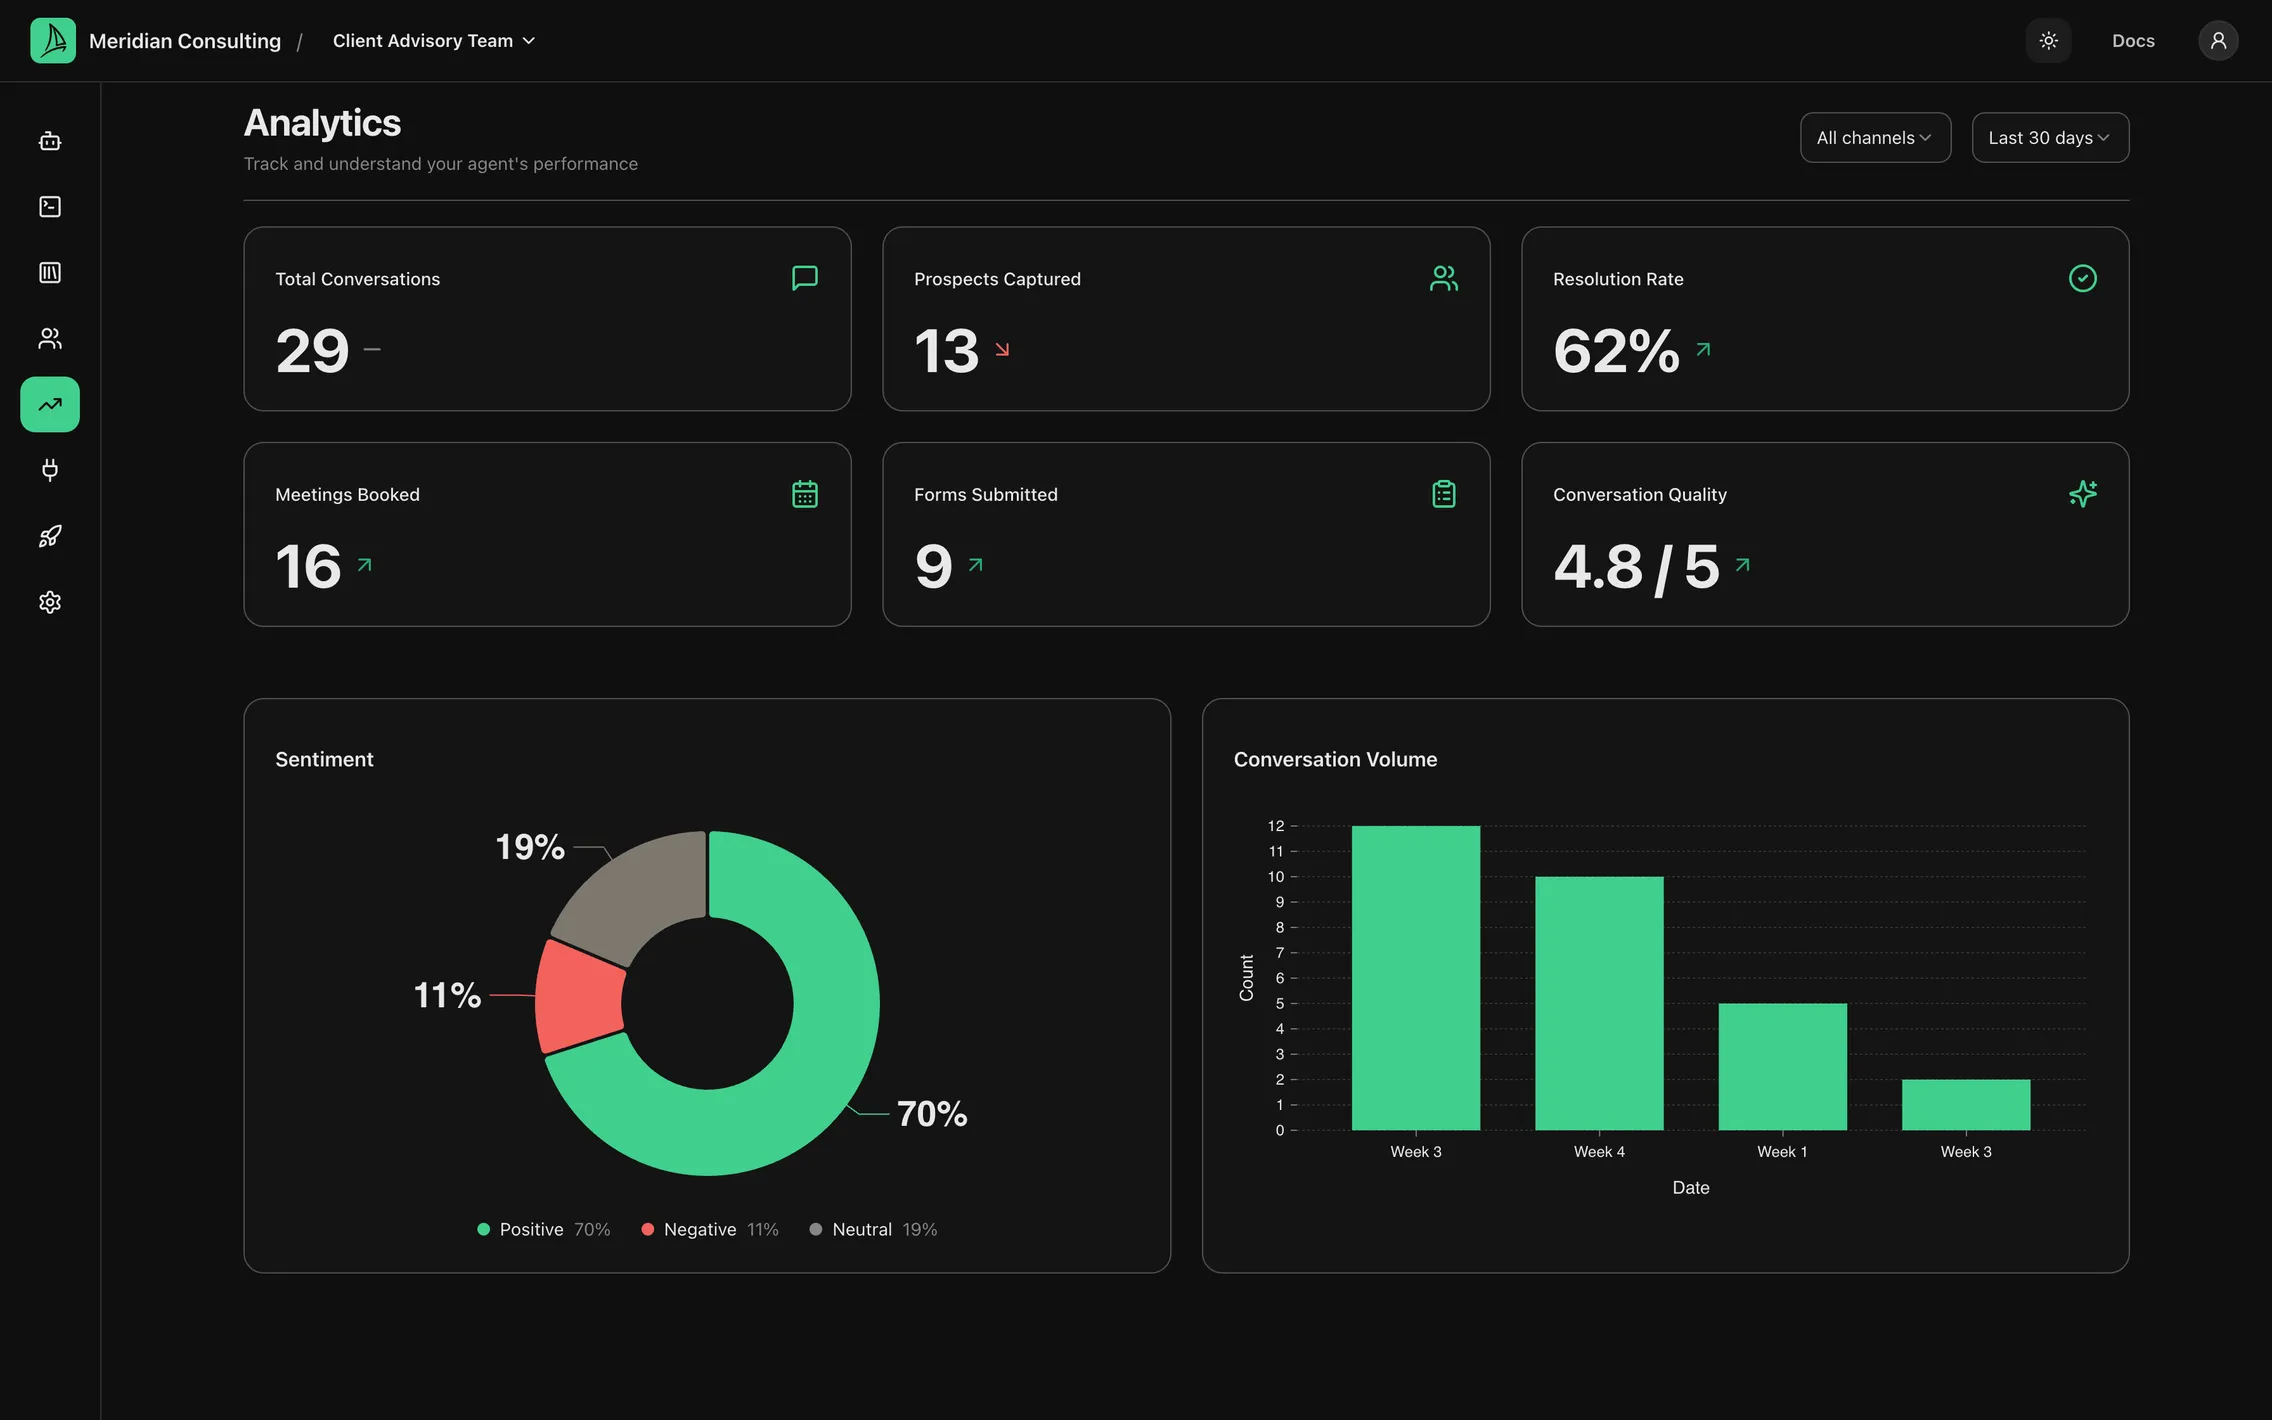Viewport: 2272px width, 1420px height.
Task: Click the Meridian Consulting workspace name
Action: pyautogui.click(x=185, y=41)
